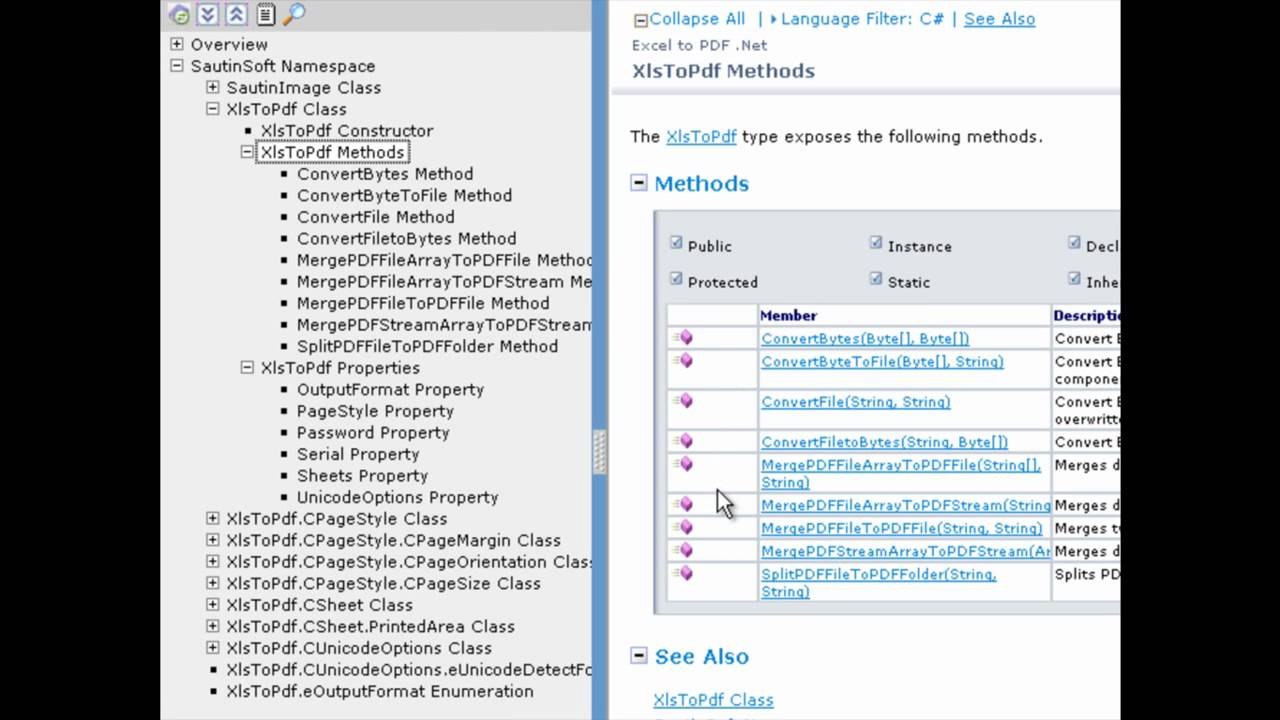Screen dimensions: 1280x720
Task: Open ConvertFiletoBytes(String, Byte[]) link
Action: point(884,441)
